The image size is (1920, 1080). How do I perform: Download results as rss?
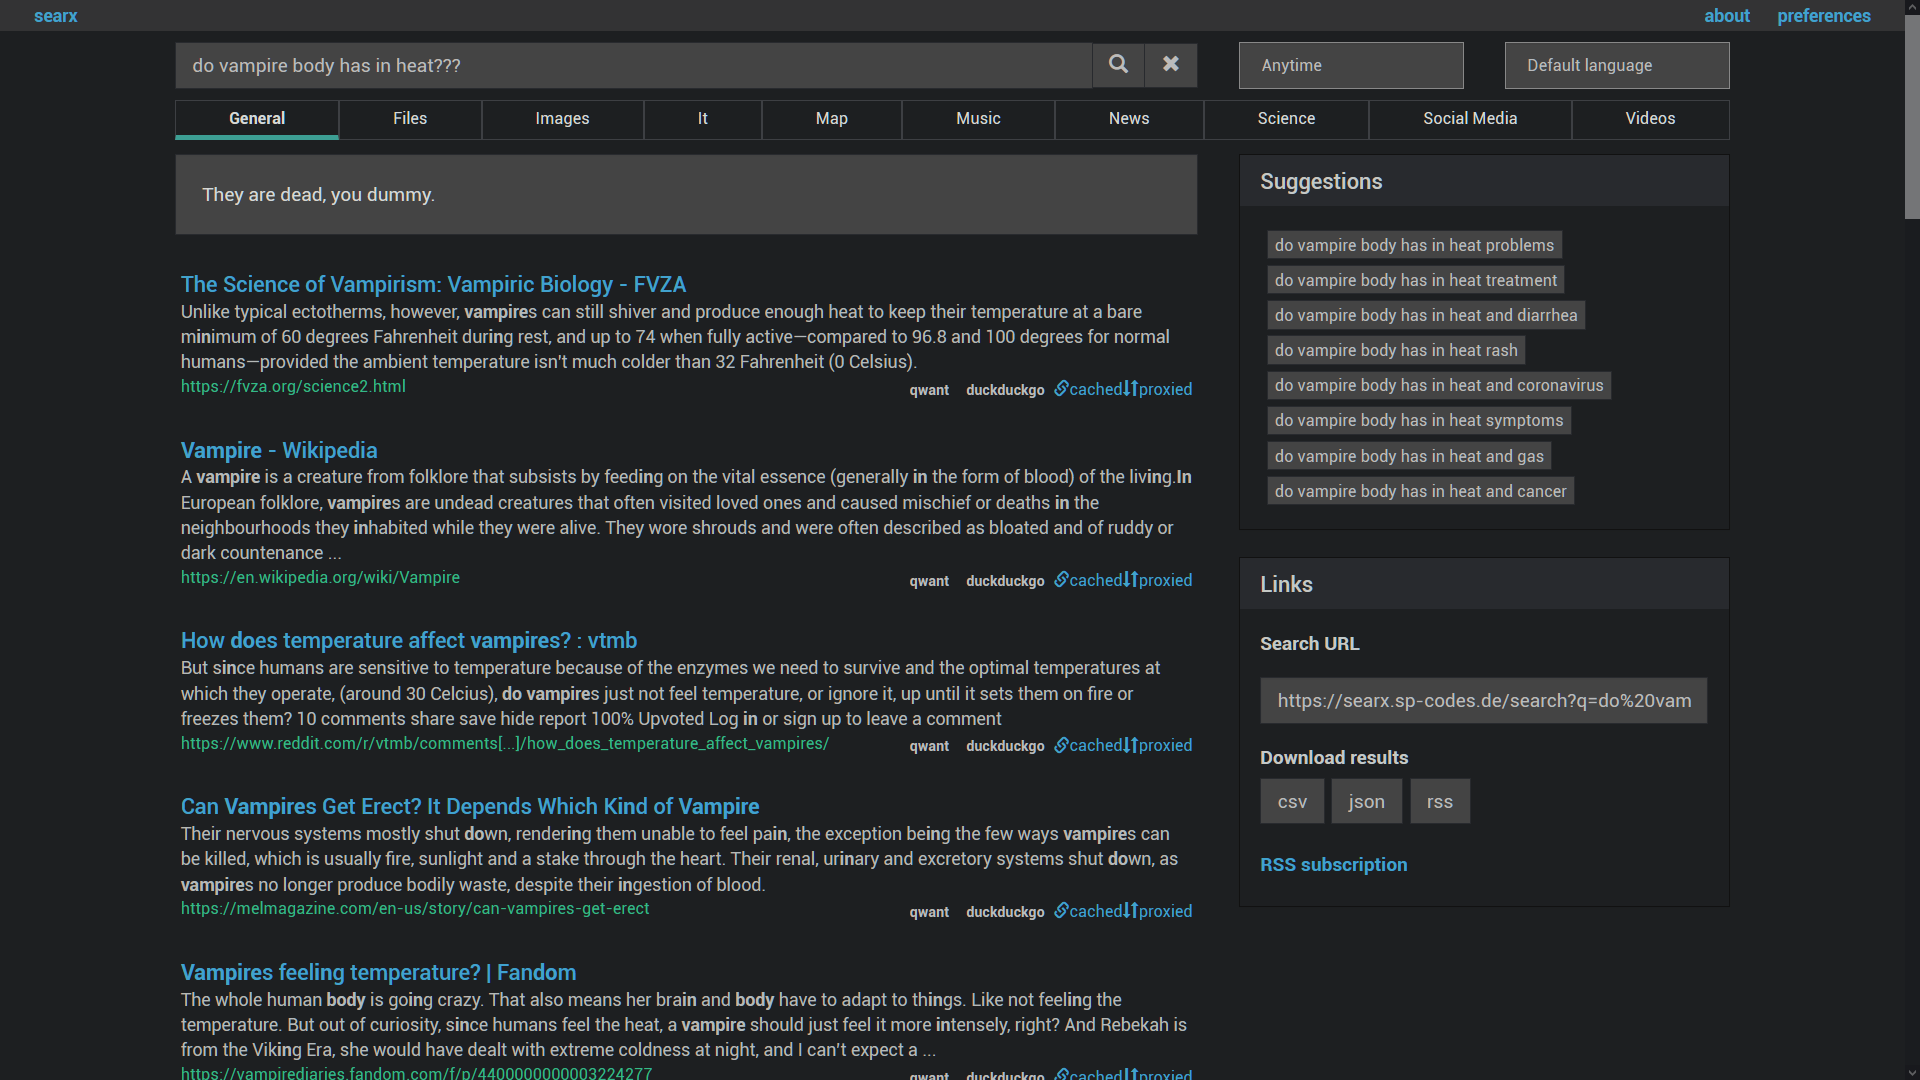[x=1440, y=802]
